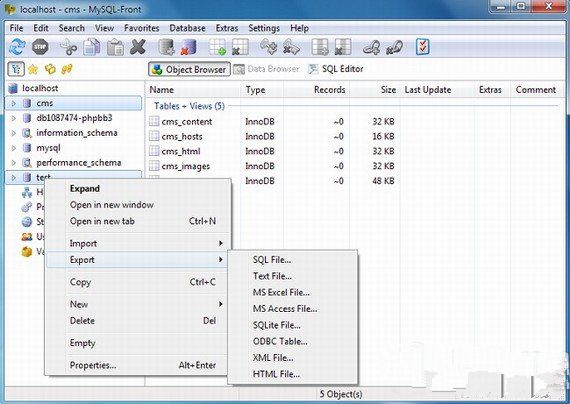Choose MS Excel File... export option

281,292
